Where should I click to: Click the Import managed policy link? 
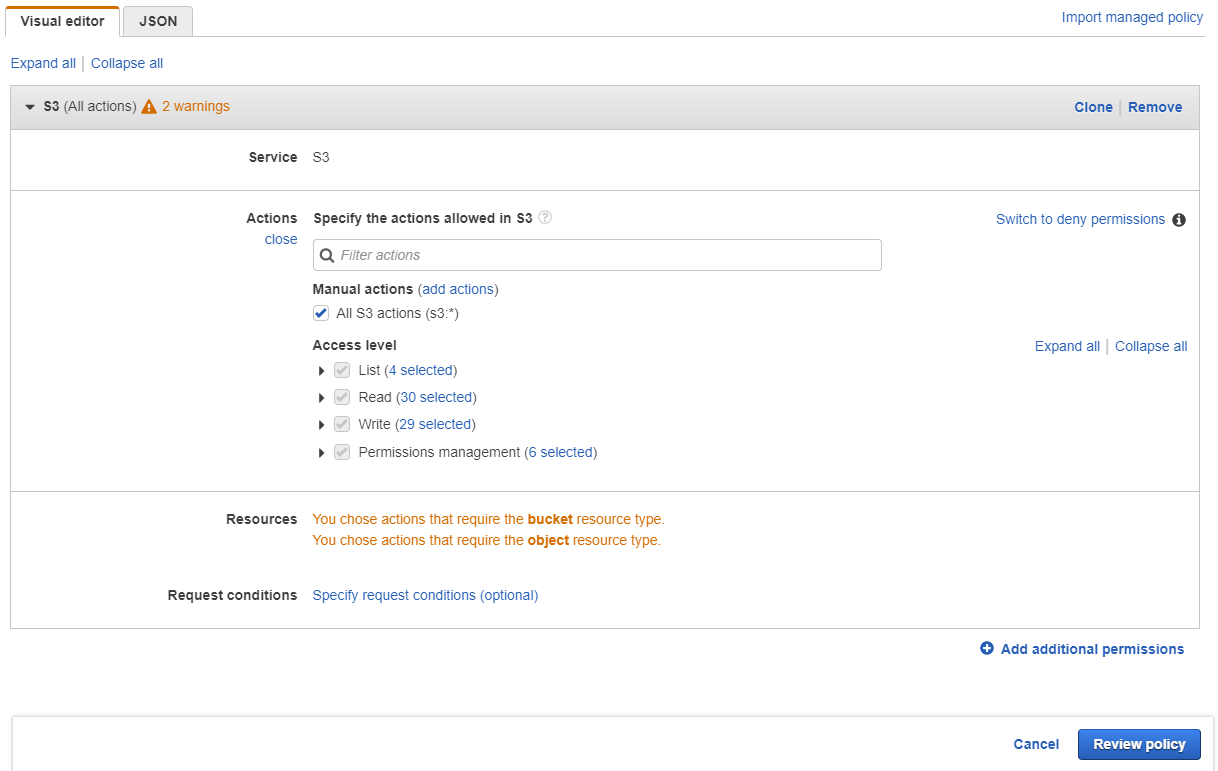pos(1132,17)
